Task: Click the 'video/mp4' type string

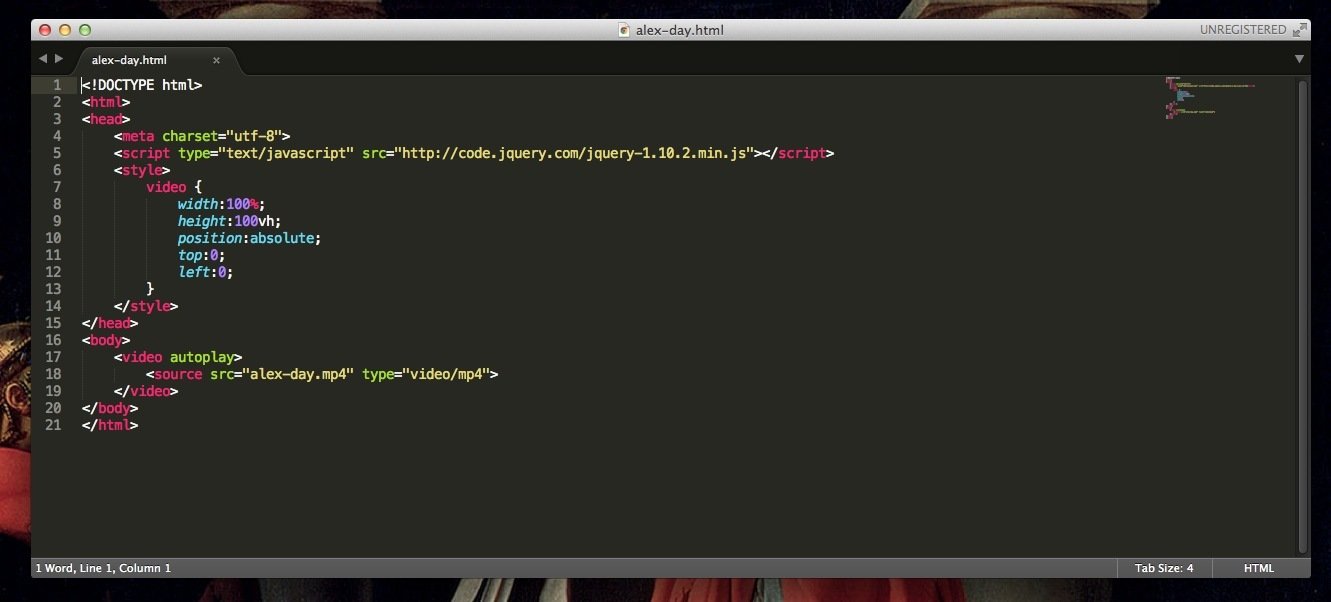Action: click(x=444, y=374)
